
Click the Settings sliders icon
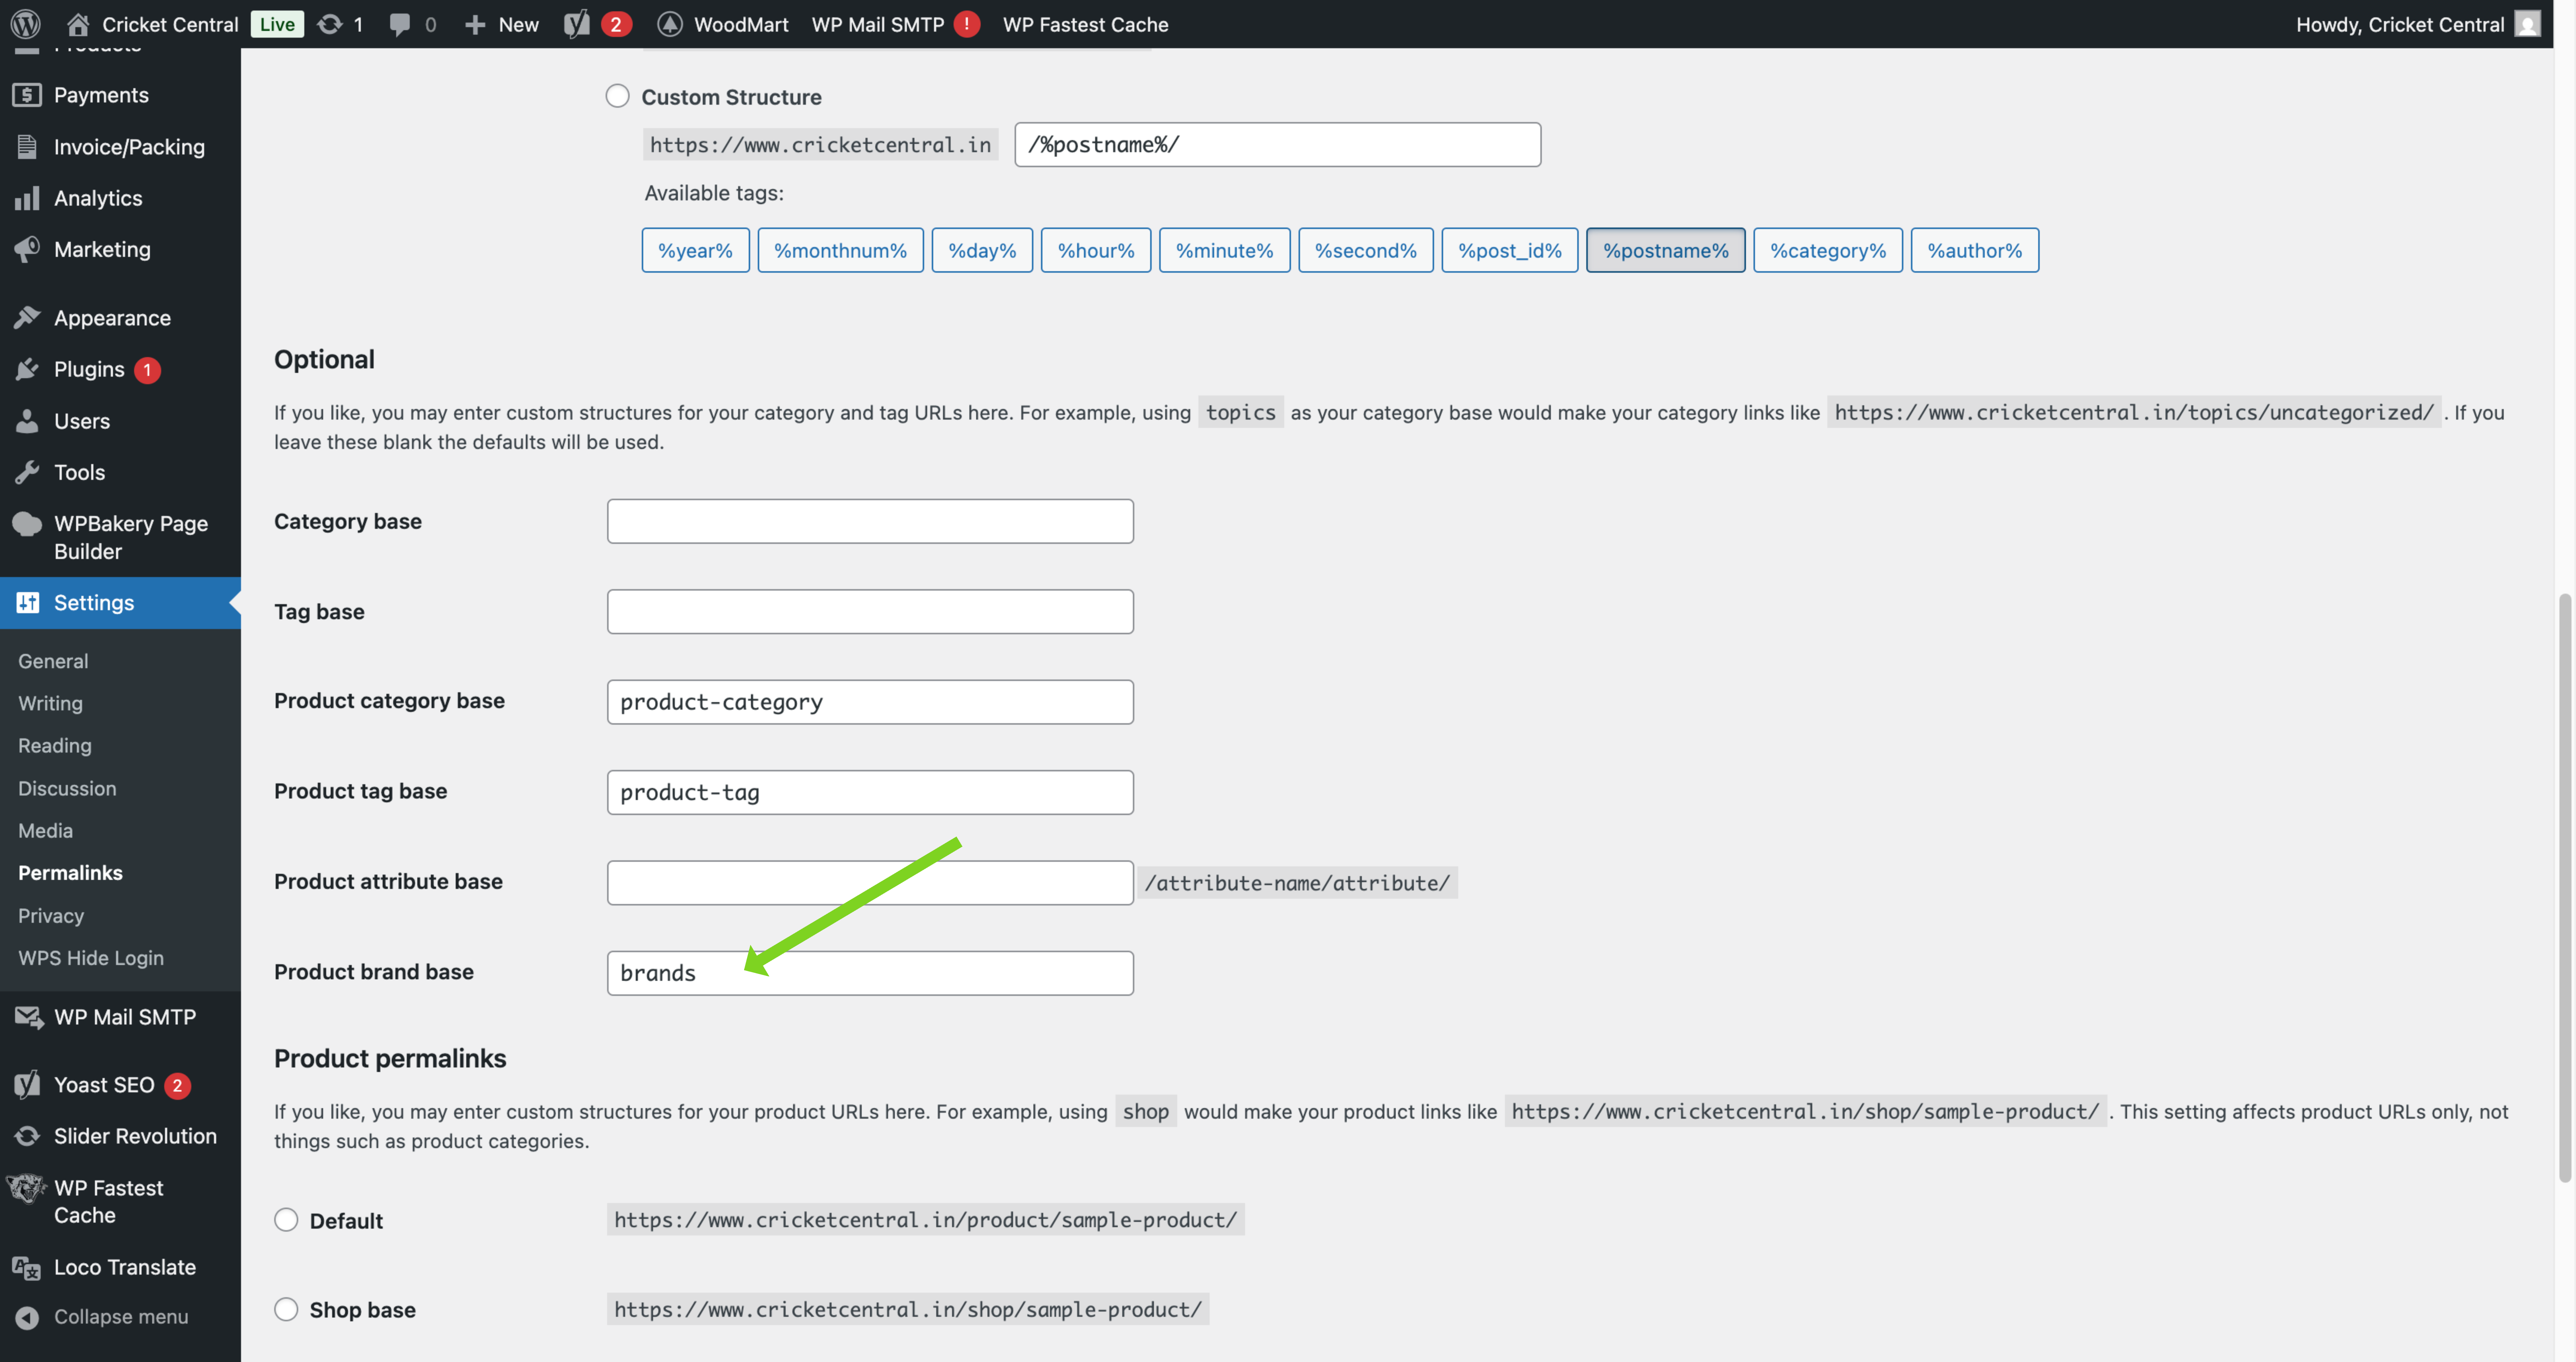click(27, 603)
